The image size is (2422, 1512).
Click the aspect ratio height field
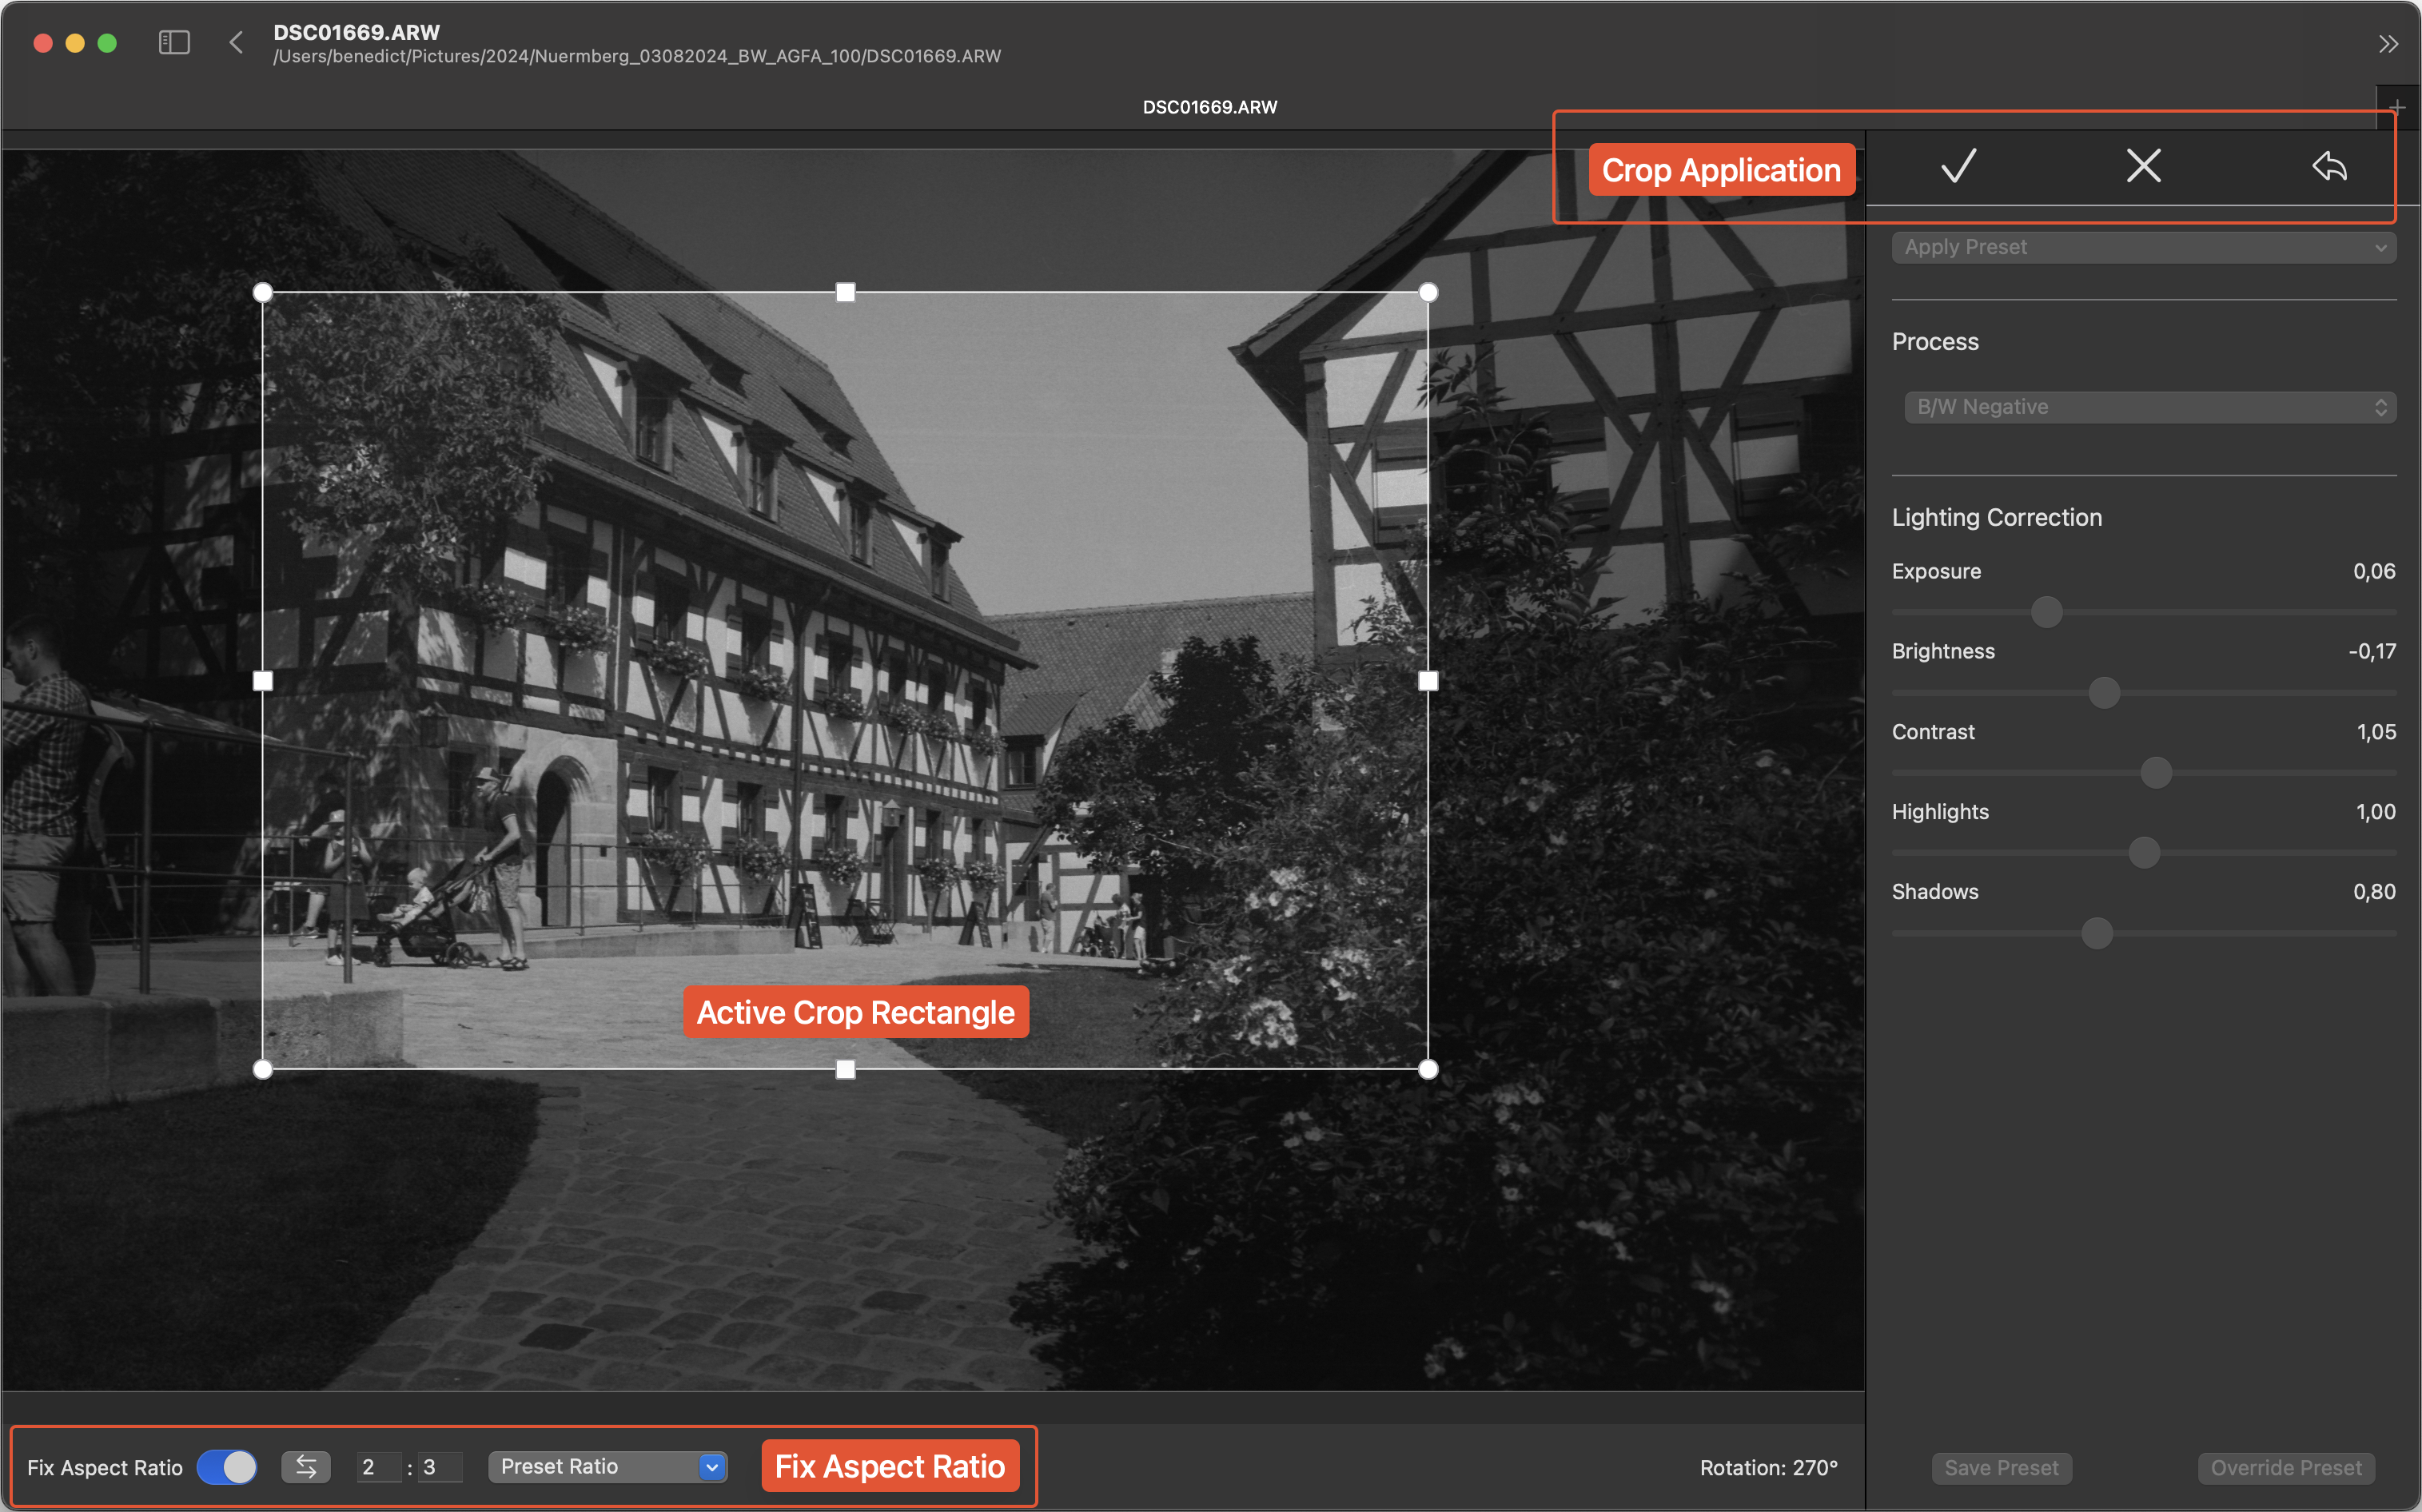(x=439, y=1467)
